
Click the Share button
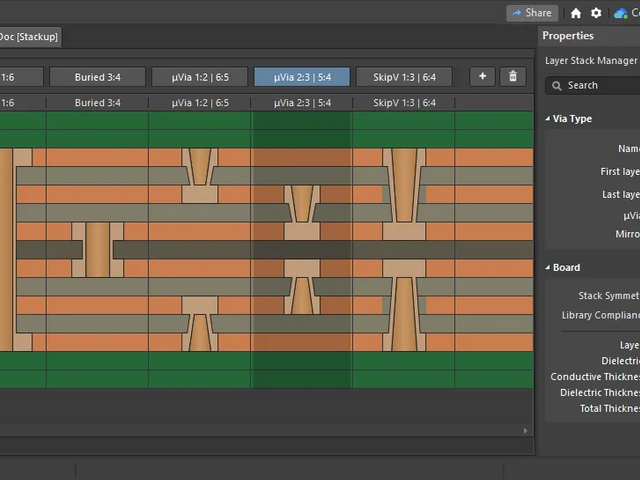(x=532, y=13)
